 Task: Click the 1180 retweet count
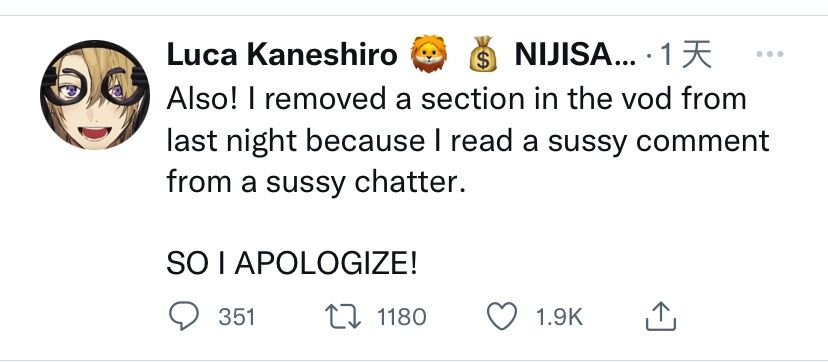(x=402, y=317)
